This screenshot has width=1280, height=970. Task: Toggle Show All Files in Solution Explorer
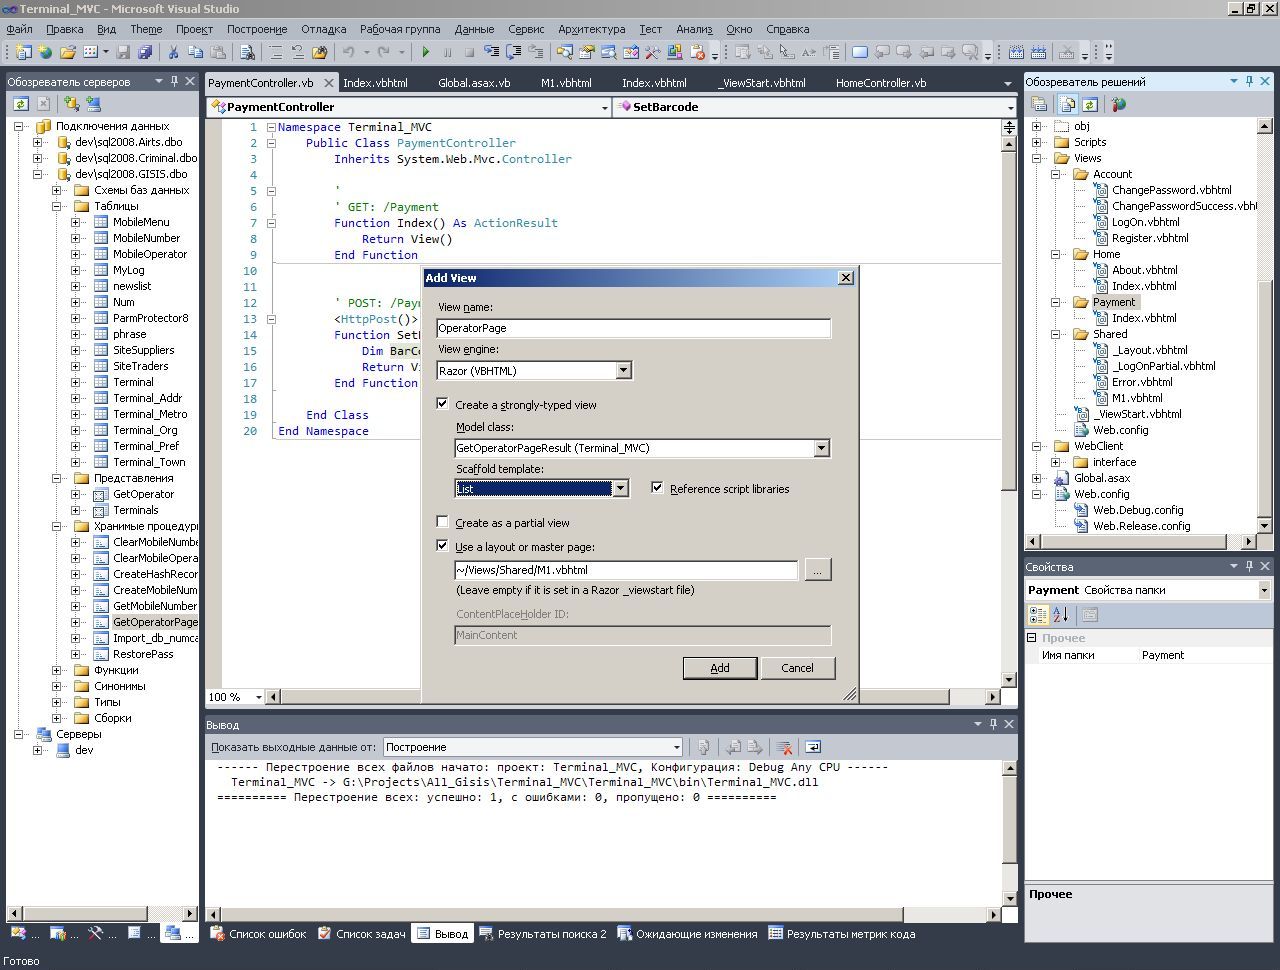(1068, 104)
